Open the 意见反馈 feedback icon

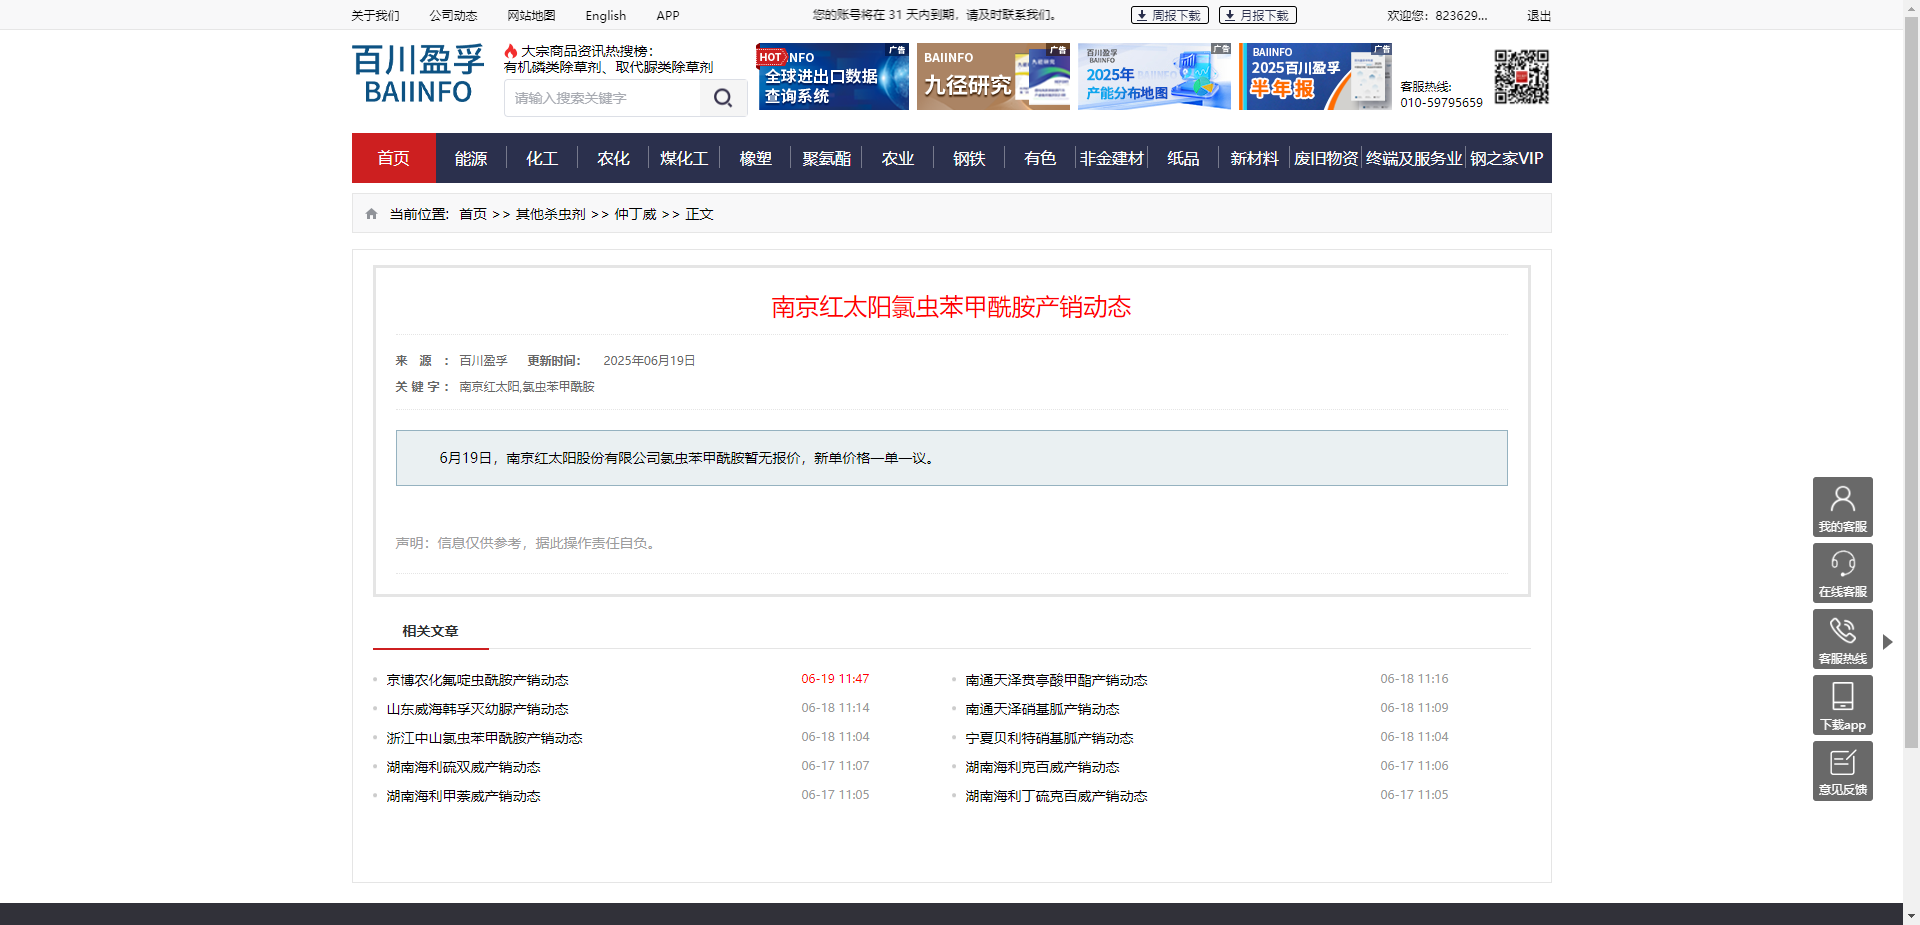1842,771
